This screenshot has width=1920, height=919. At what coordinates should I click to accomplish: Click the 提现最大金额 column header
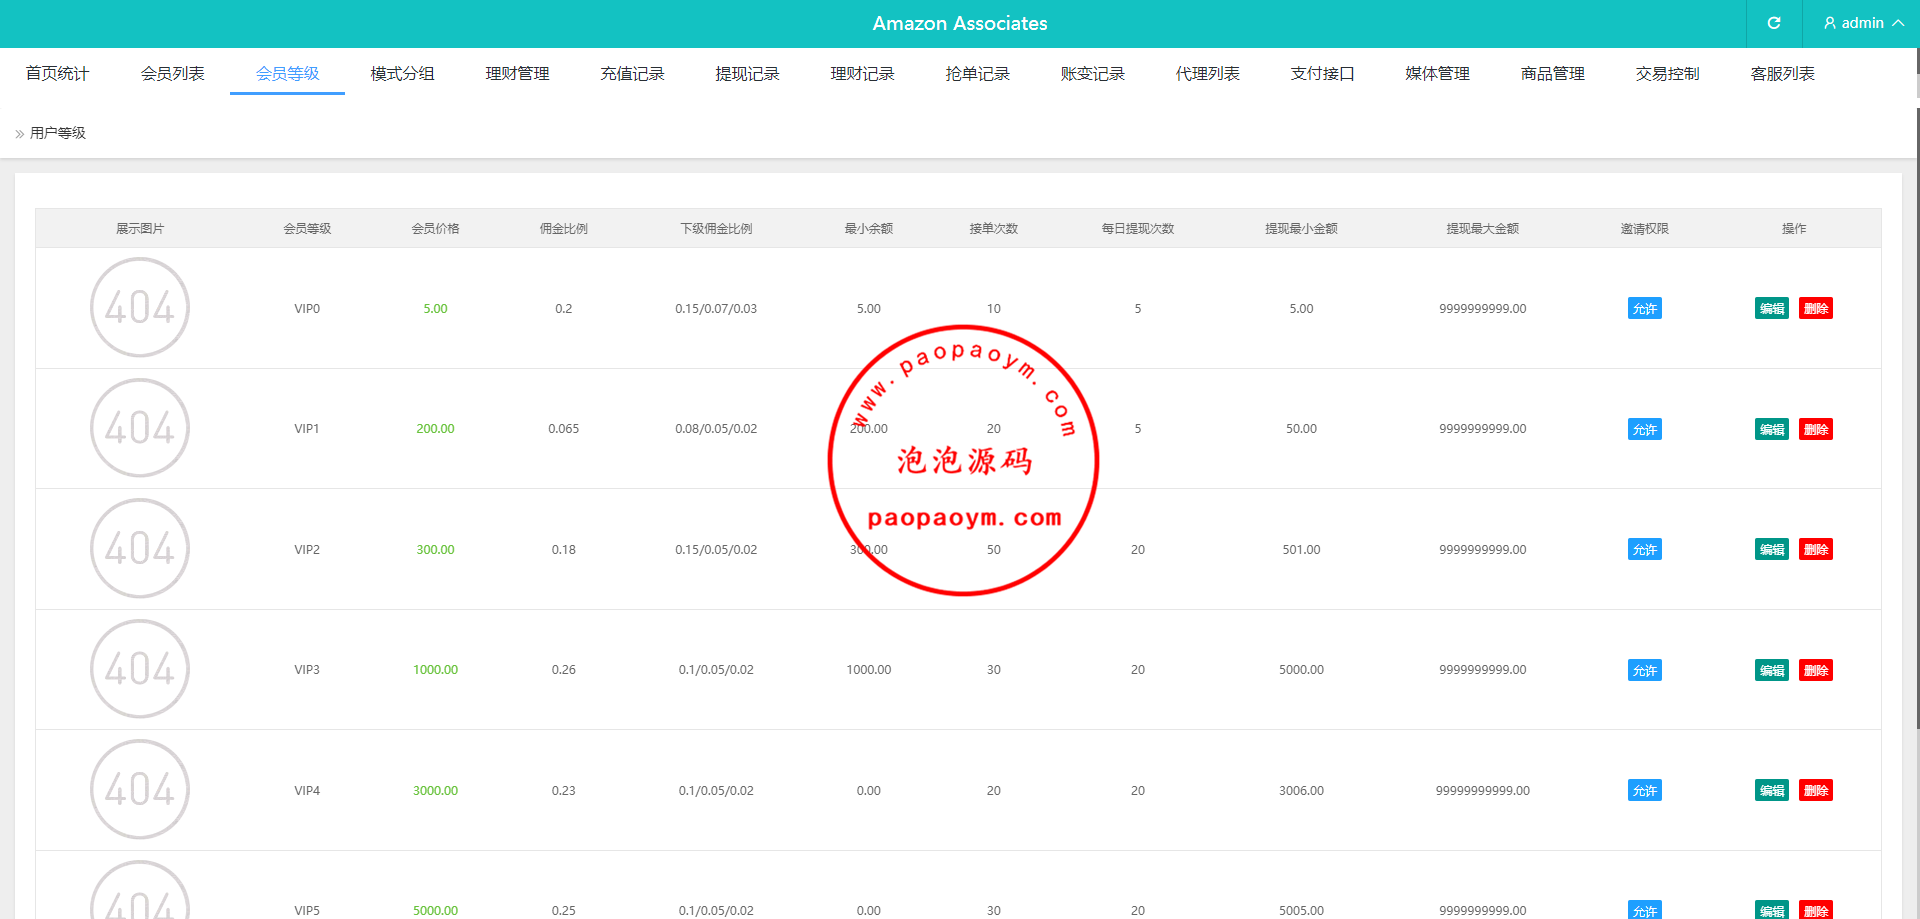tap(1482, 228)
